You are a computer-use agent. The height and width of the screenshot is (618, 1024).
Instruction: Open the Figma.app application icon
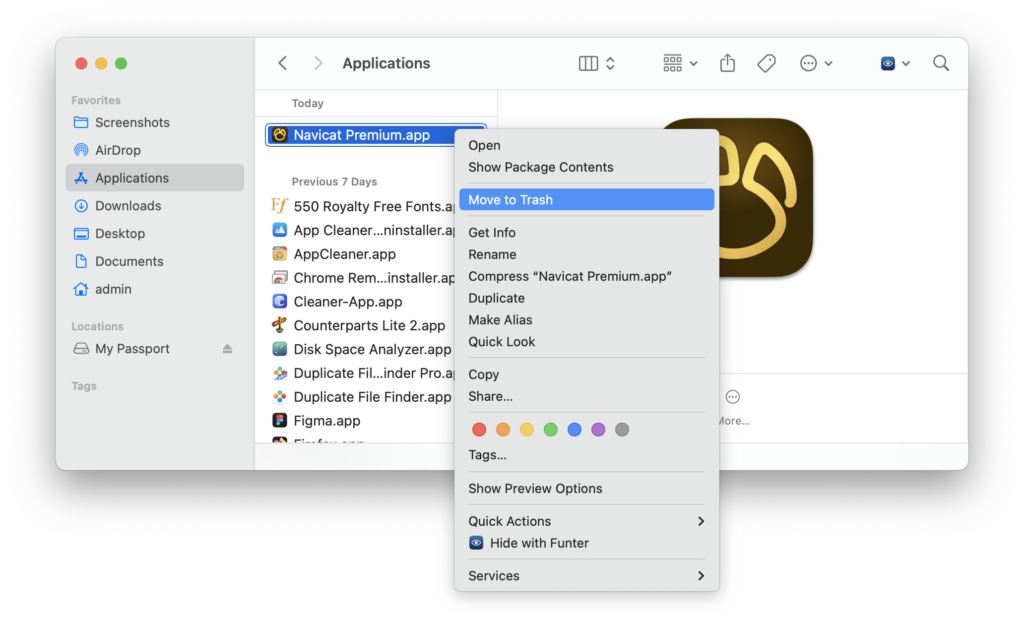click(x=280, y=420)
